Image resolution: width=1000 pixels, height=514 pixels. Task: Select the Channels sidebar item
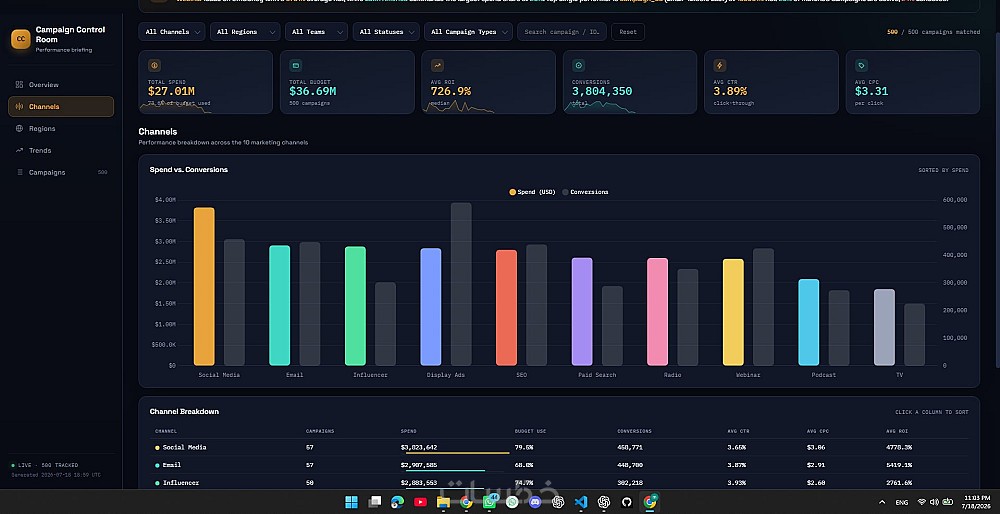pyautogui.click(x=61, y=106)
